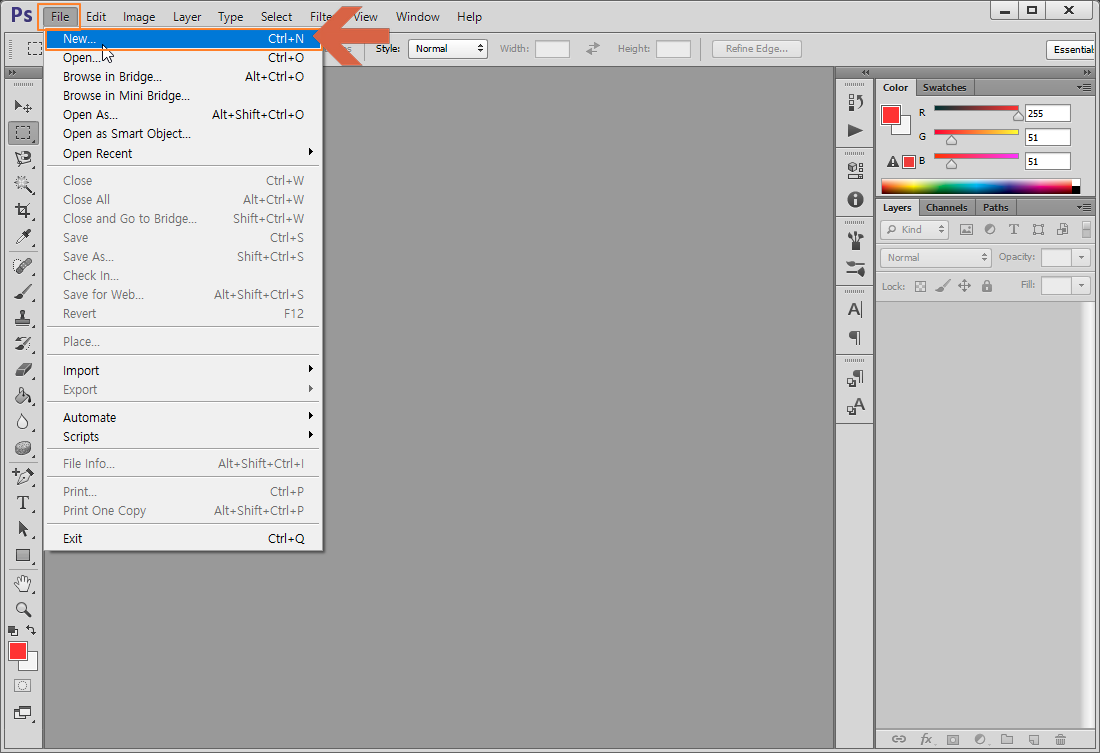Click the R channel slider
The image size is (1100, 753).
click(x=976, y=111)
